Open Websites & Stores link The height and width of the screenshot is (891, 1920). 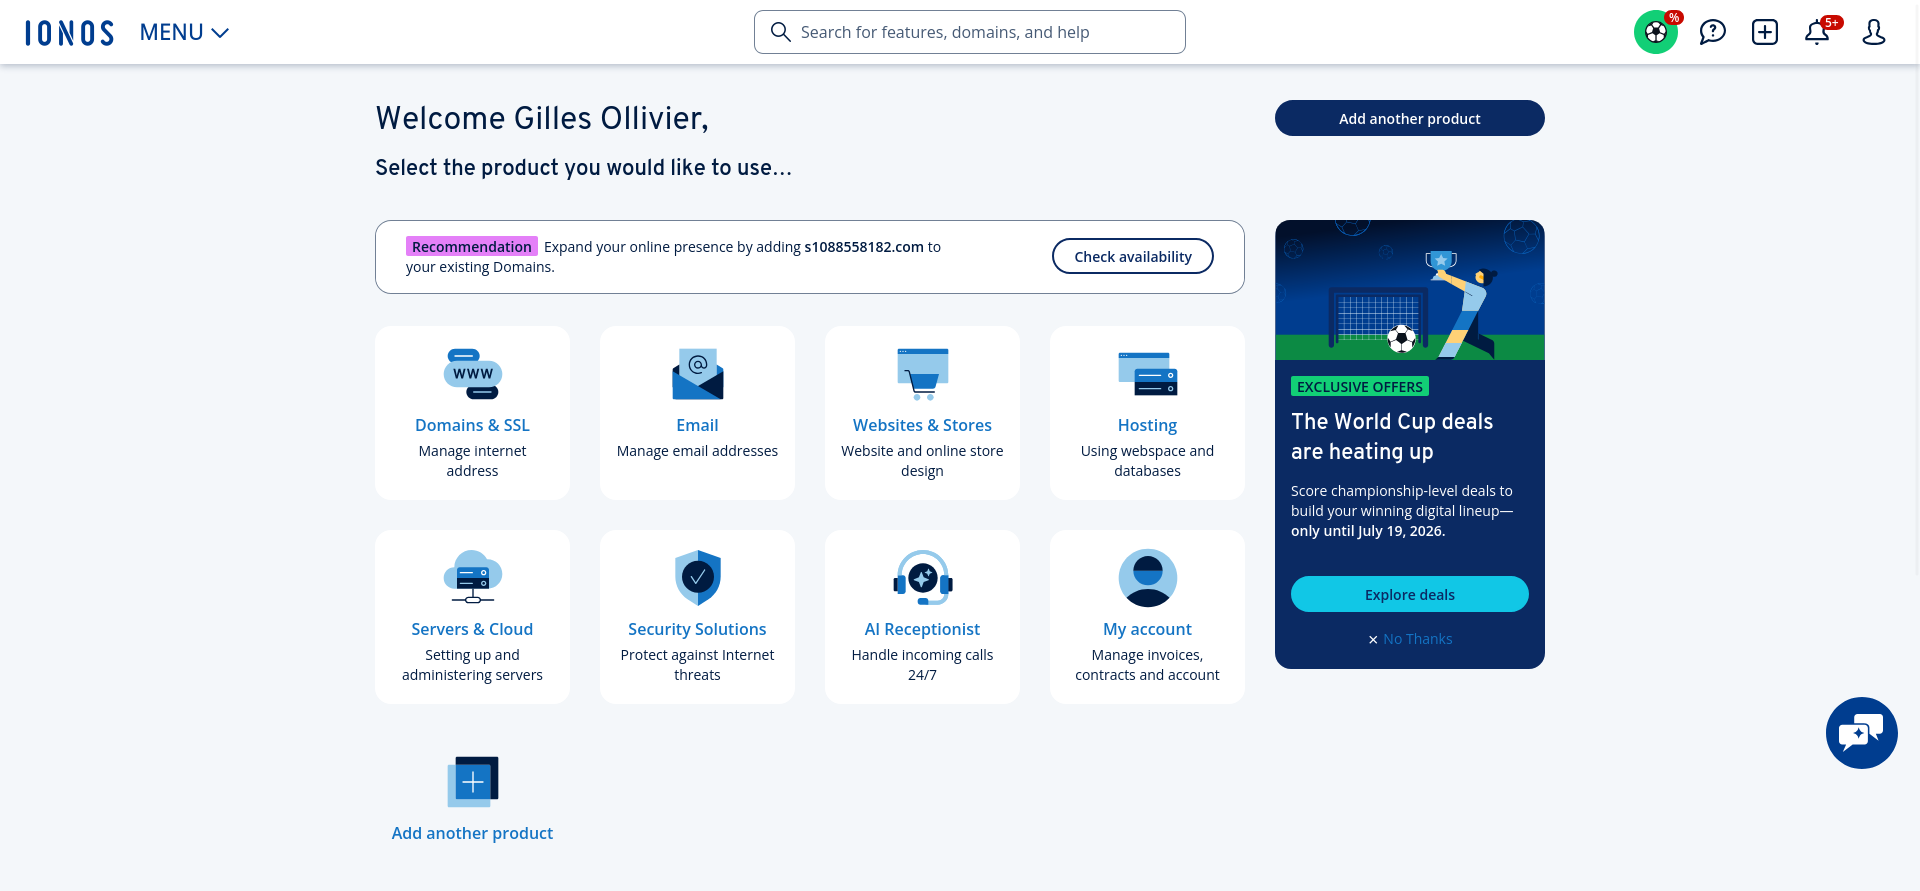(922, 425)
